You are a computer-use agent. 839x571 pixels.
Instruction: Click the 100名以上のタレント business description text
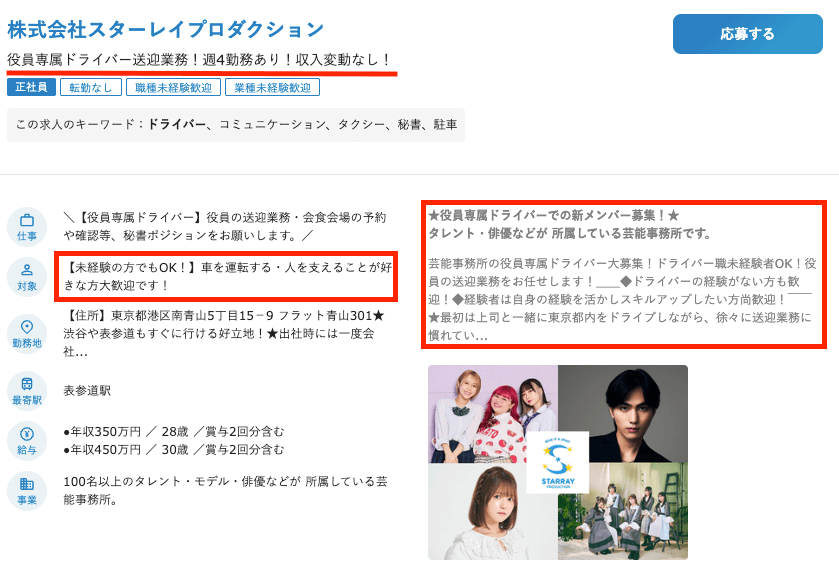coord(225,490)
